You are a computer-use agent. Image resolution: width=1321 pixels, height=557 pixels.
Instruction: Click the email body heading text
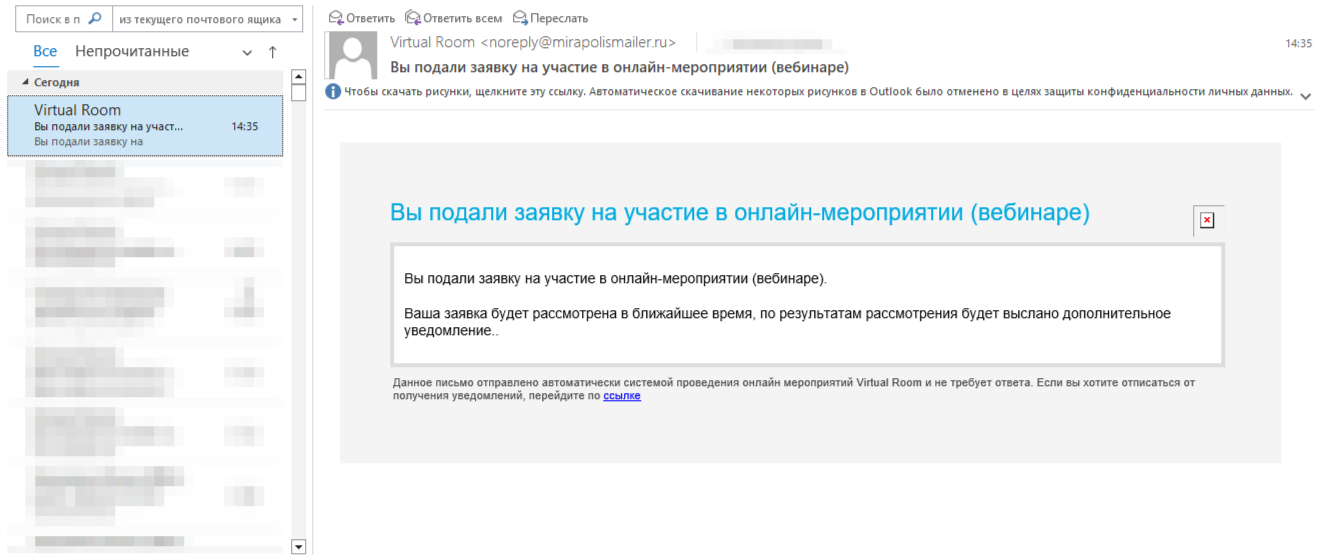pyautogui.click(x=740, y=212)
